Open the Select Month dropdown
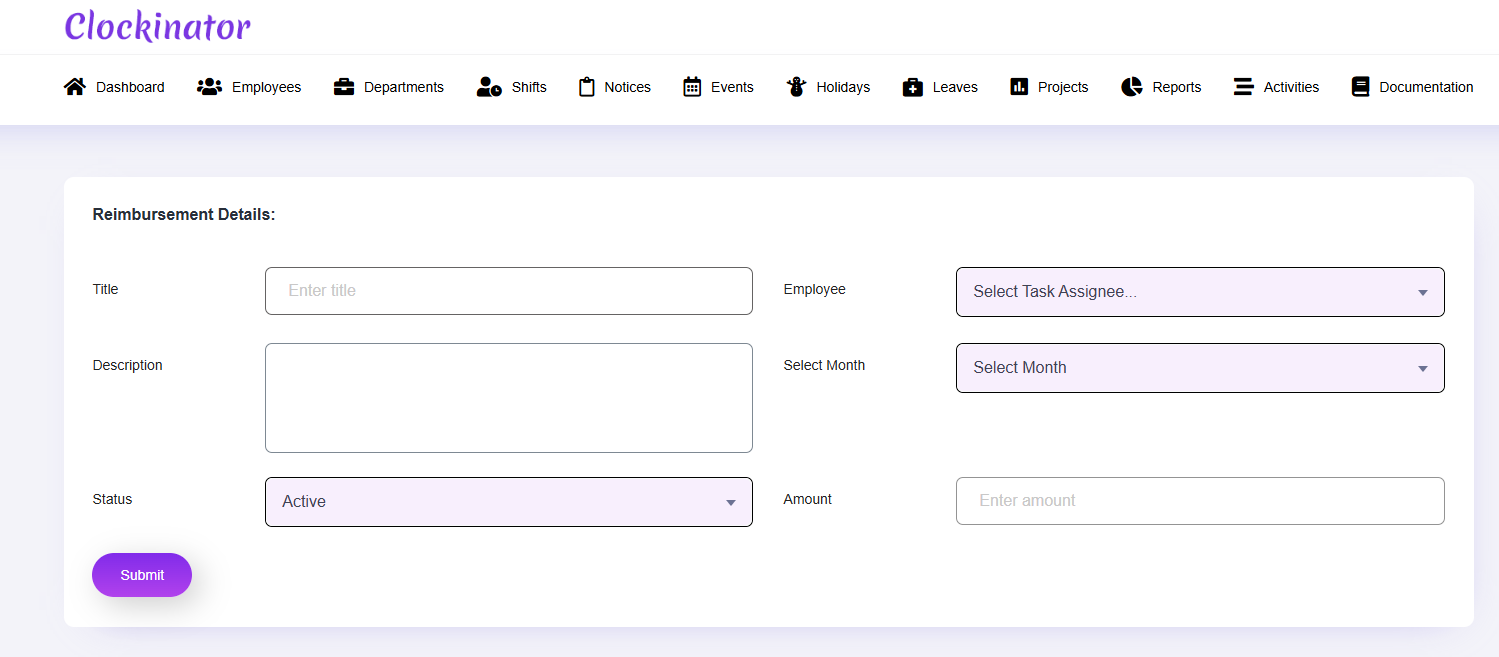 point(1200,368)
